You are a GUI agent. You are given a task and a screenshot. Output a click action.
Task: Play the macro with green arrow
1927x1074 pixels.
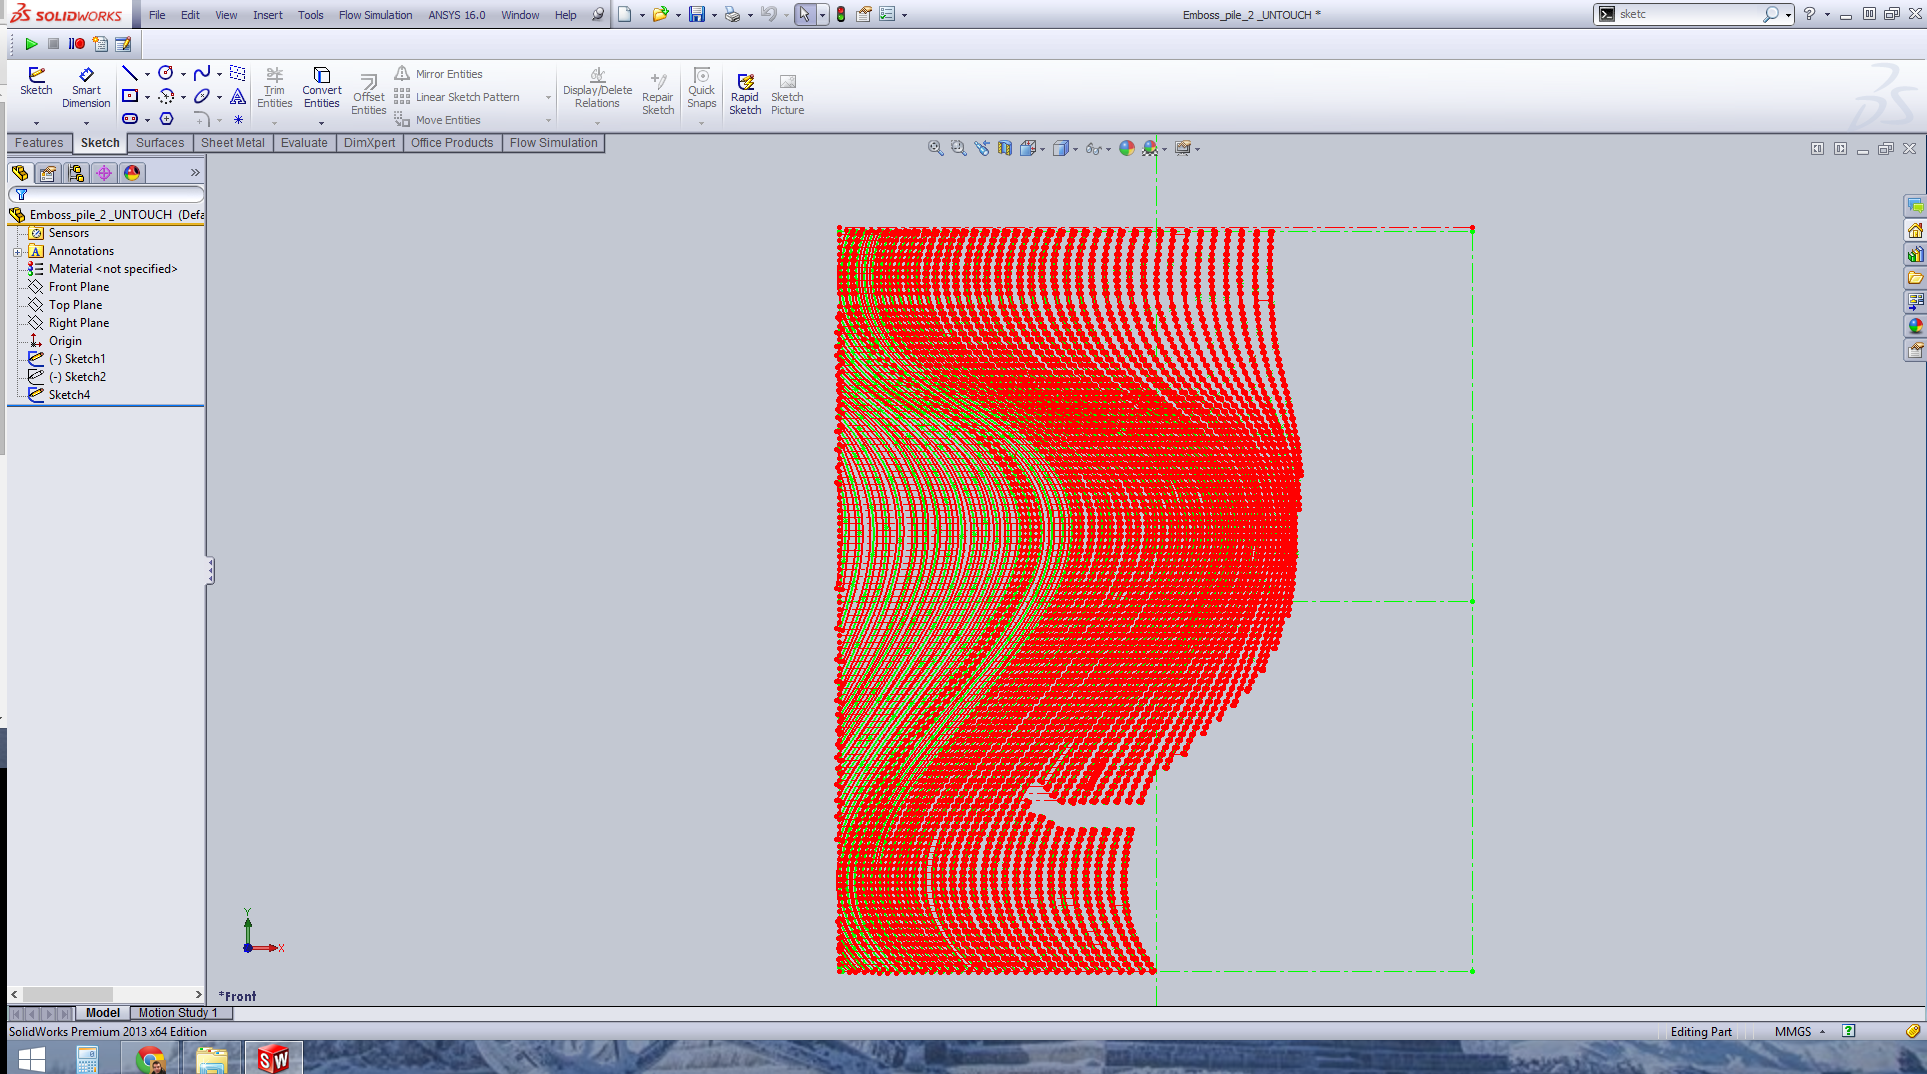click(31, 44)
